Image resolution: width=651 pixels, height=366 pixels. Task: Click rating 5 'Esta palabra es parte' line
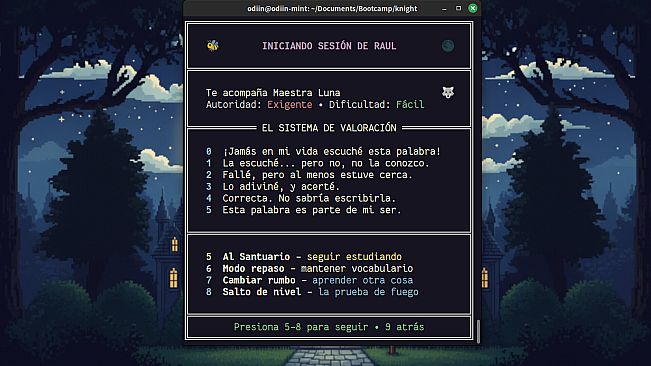point(303,210)
